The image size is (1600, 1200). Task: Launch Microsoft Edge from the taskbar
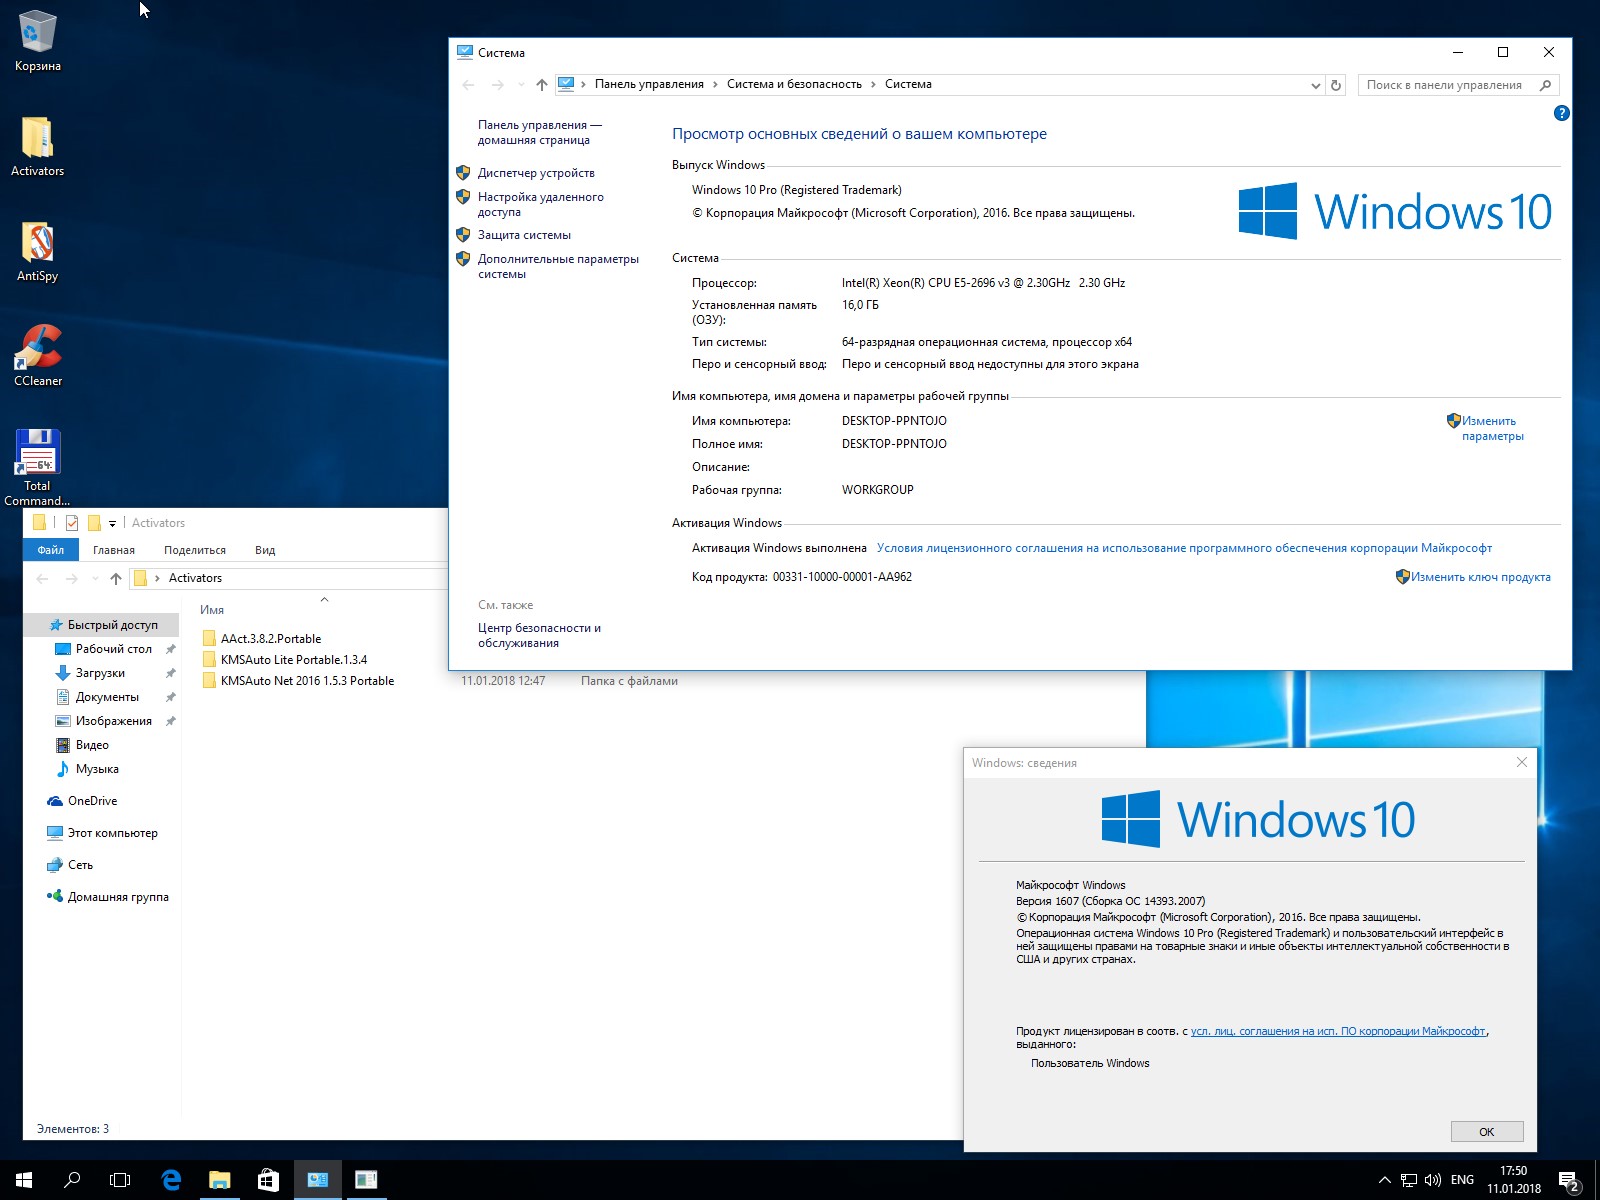(x=171, y=1180)
